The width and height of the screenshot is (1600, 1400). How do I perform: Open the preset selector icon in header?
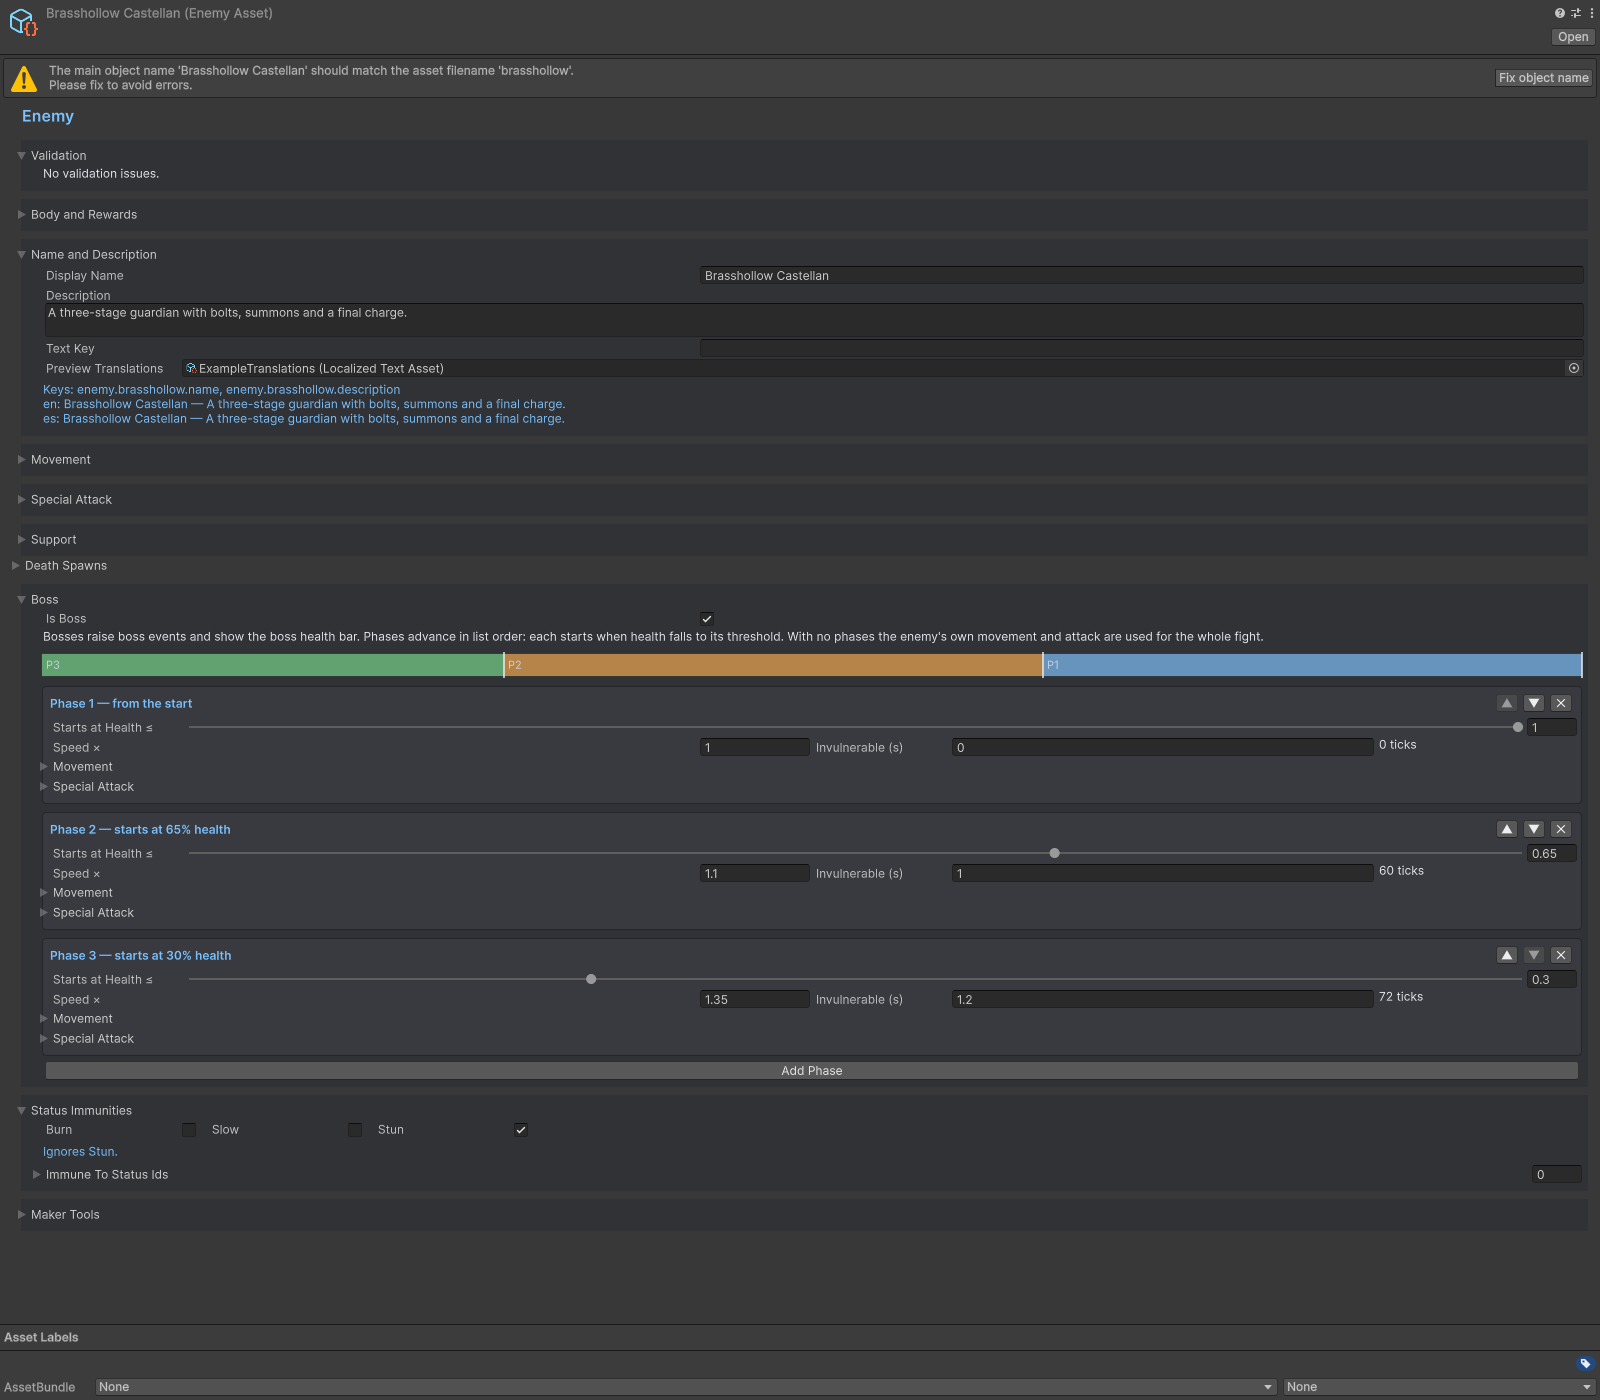pos(1576,13)
